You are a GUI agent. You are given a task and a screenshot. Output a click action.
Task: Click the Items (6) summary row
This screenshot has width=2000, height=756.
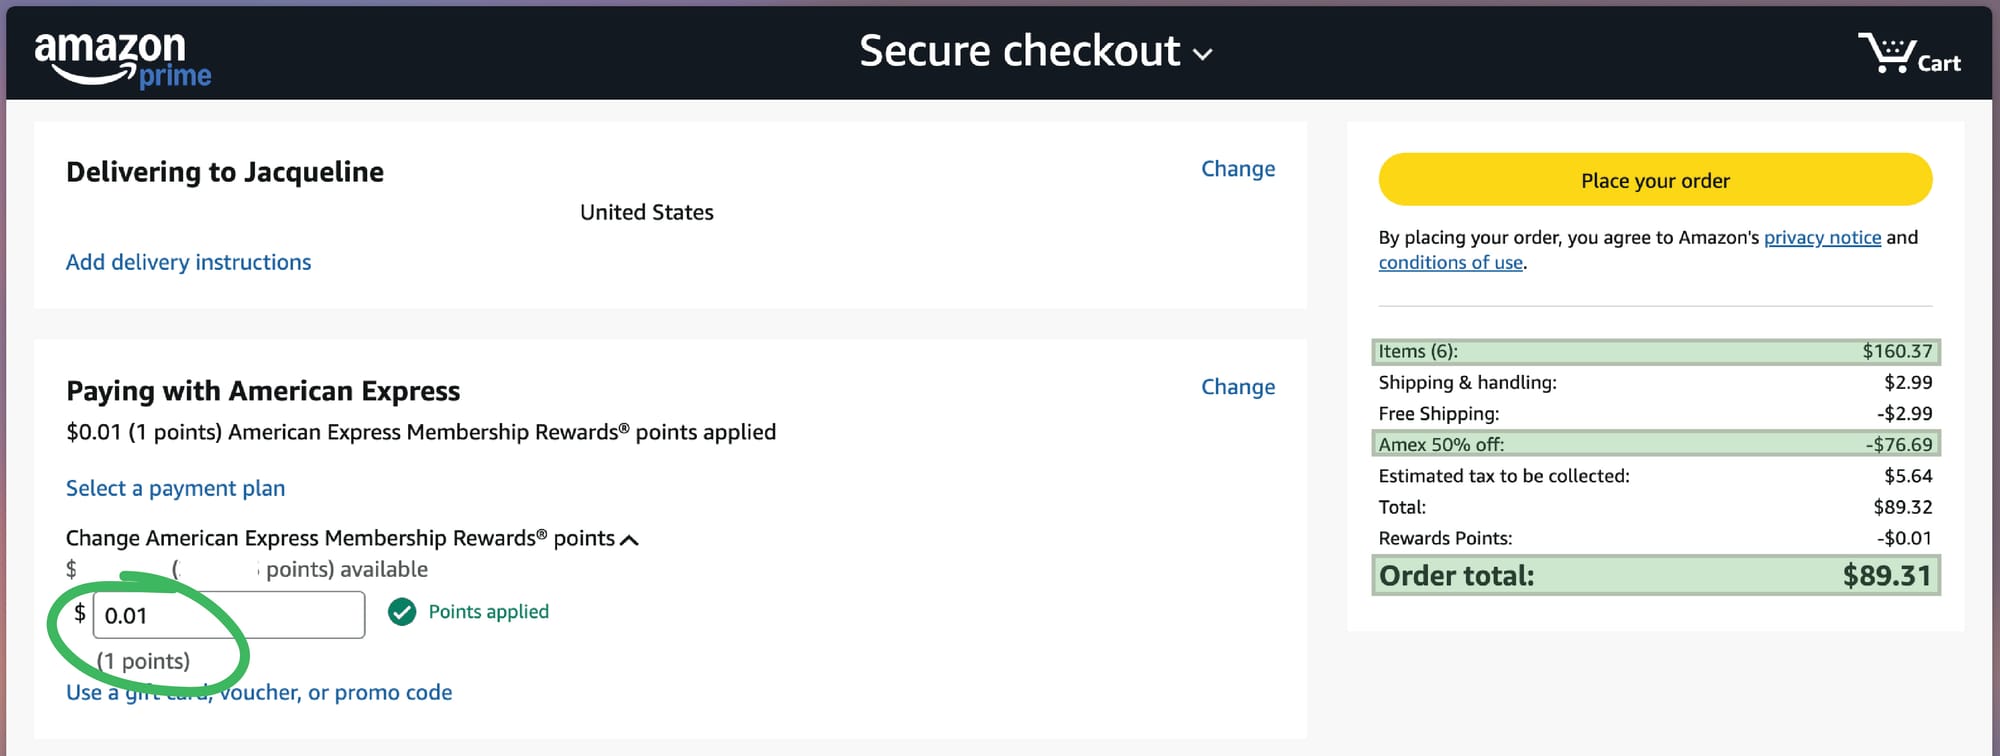click(x=1655, y=351)
